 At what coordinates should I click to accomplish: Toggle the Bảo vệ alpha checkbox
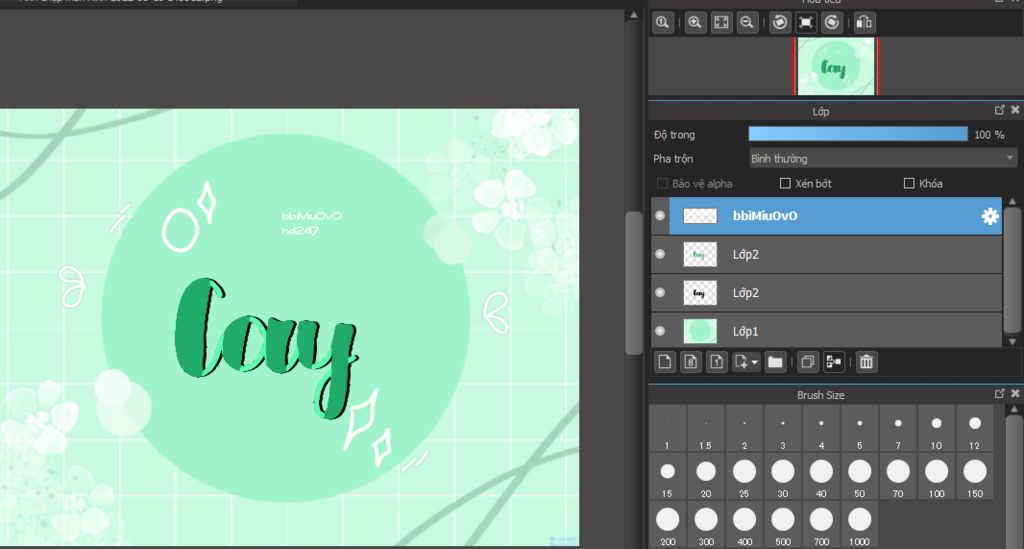(x=662, y=183)
